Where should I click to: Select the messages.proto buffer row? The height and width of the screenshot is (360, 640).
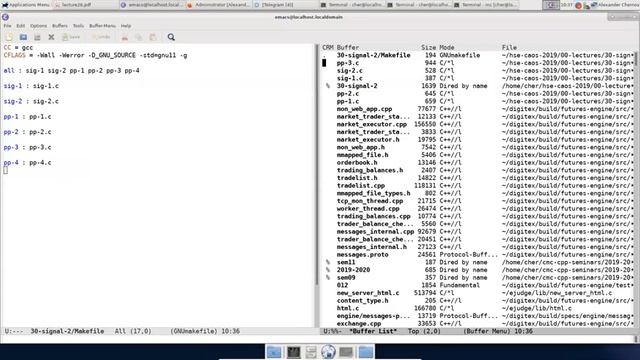478,254
